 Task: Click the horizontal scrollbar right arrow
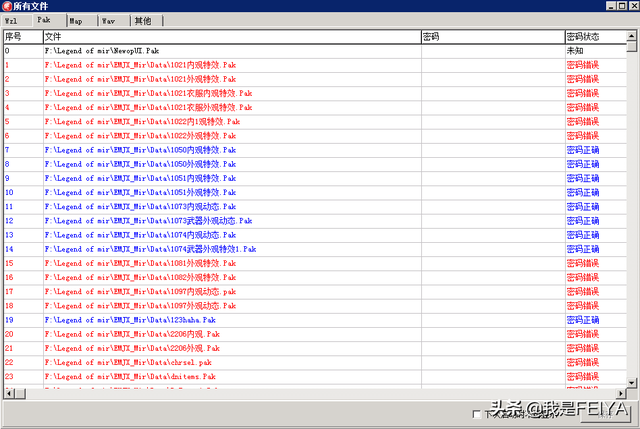click(621, 393)
